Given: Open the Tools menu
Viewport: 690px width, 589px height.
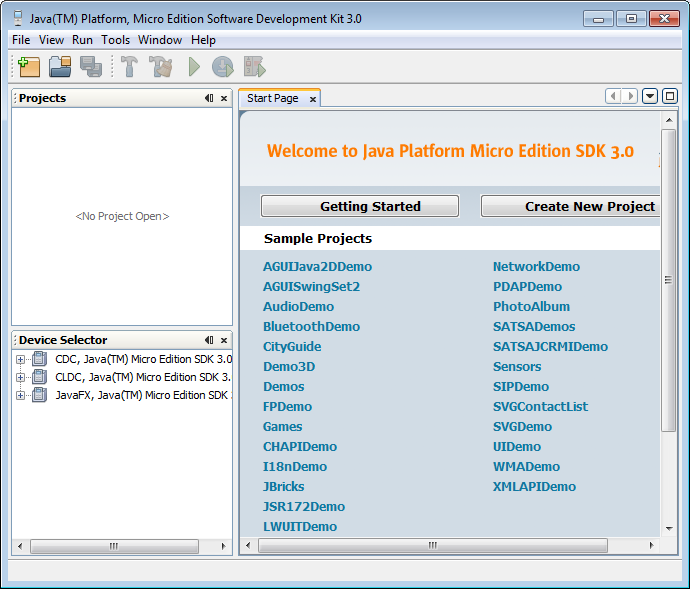Looking at the screenshot, I should point(116,40).
